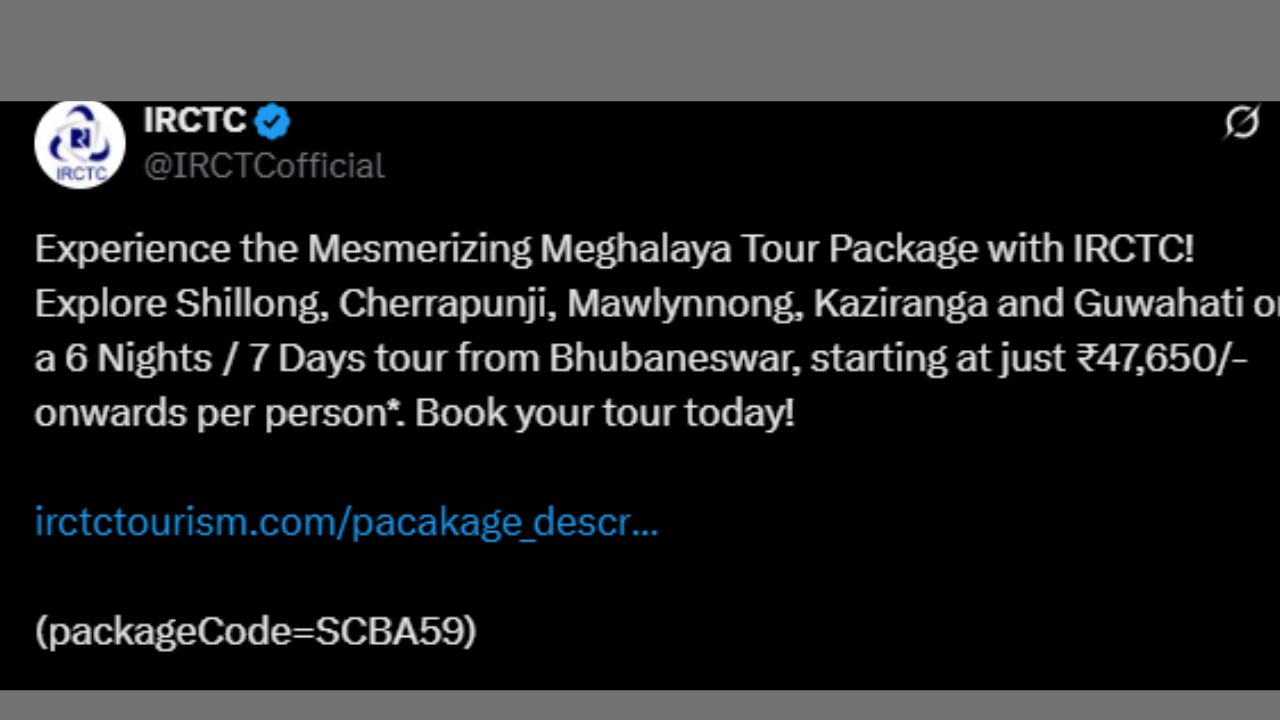Click the blue verified badge
1280x720 pixels.
tap(272, 122)
